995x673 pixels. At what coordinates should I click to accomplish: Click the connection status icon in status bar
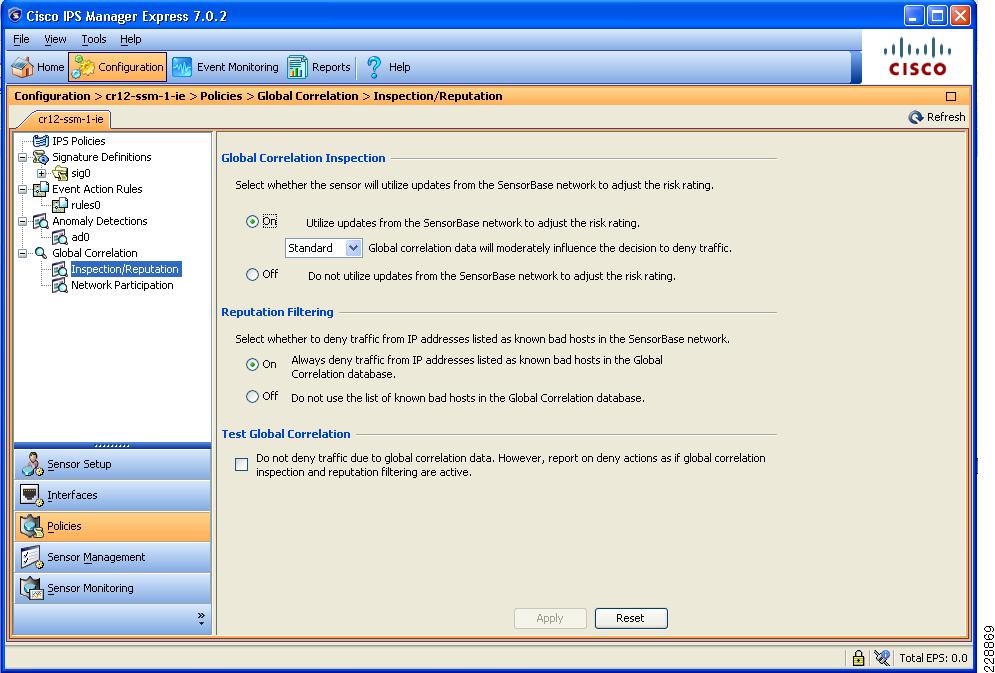(881, 658)
